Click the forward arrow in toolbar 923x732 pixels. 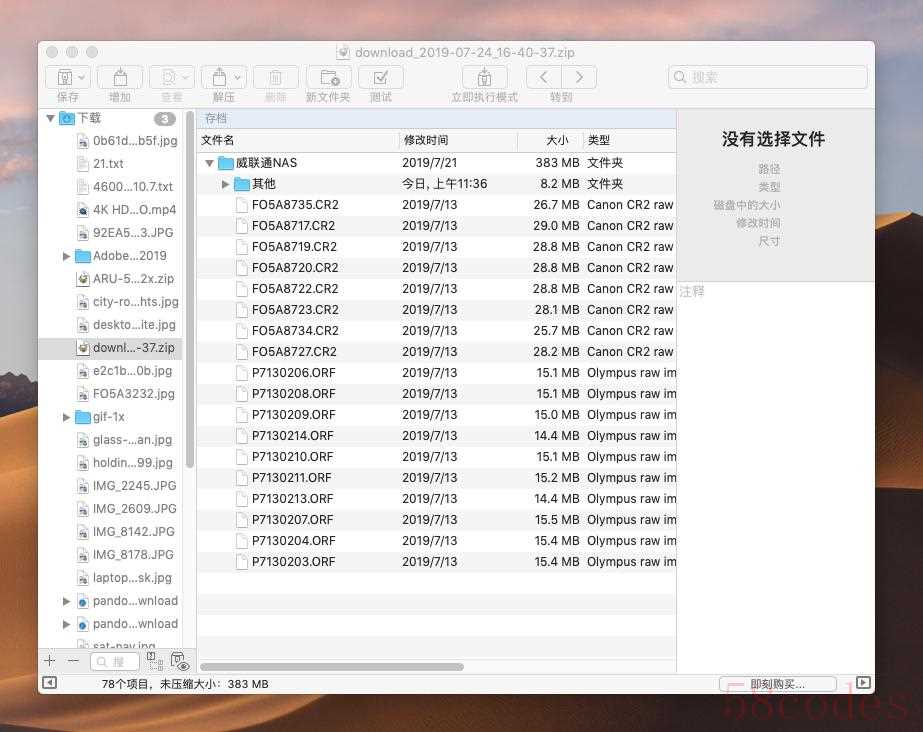(x=579, y=78)
